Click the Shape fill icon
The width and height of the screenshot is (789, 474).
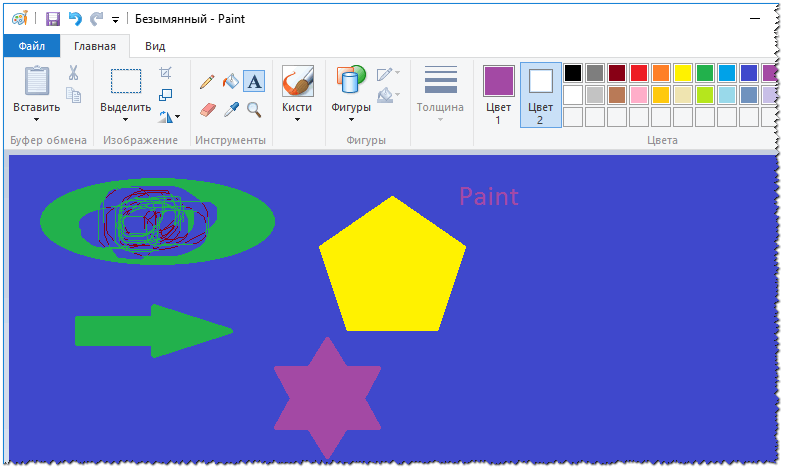coord(385,95)
